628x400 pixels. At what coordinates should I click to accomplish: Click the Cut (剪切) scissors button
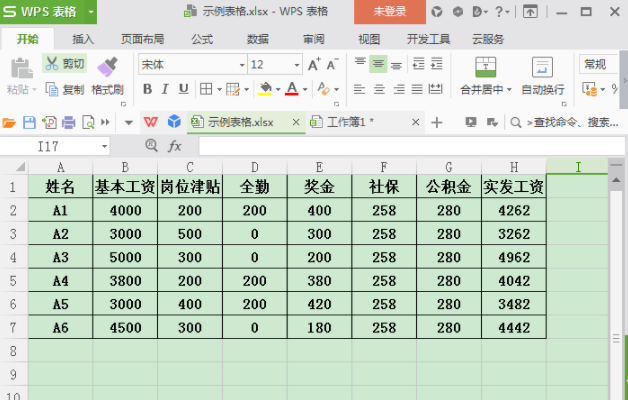65,64
